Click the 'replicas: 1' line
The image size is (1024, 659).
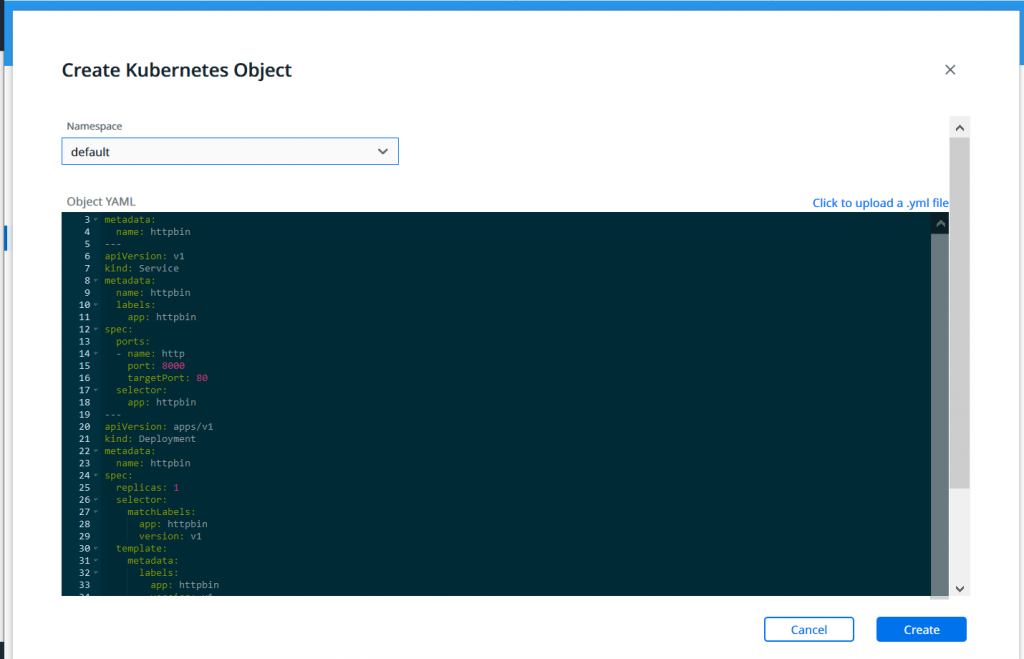click(x=148, y=488)
